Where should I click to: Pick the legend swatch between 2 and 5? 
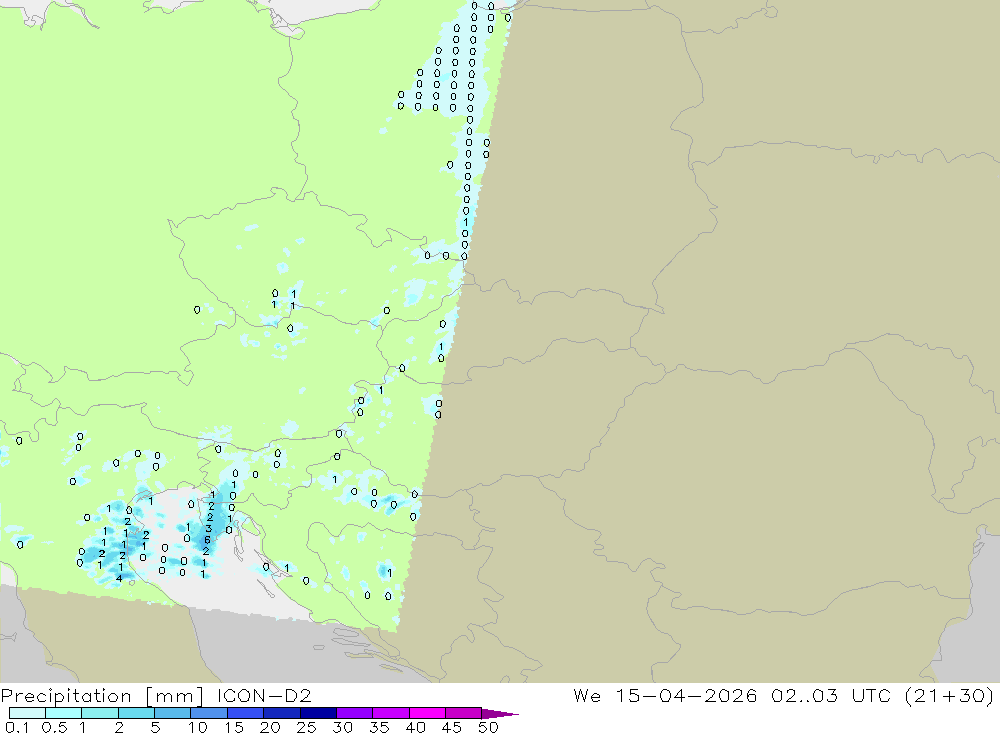tap(136, 713)
